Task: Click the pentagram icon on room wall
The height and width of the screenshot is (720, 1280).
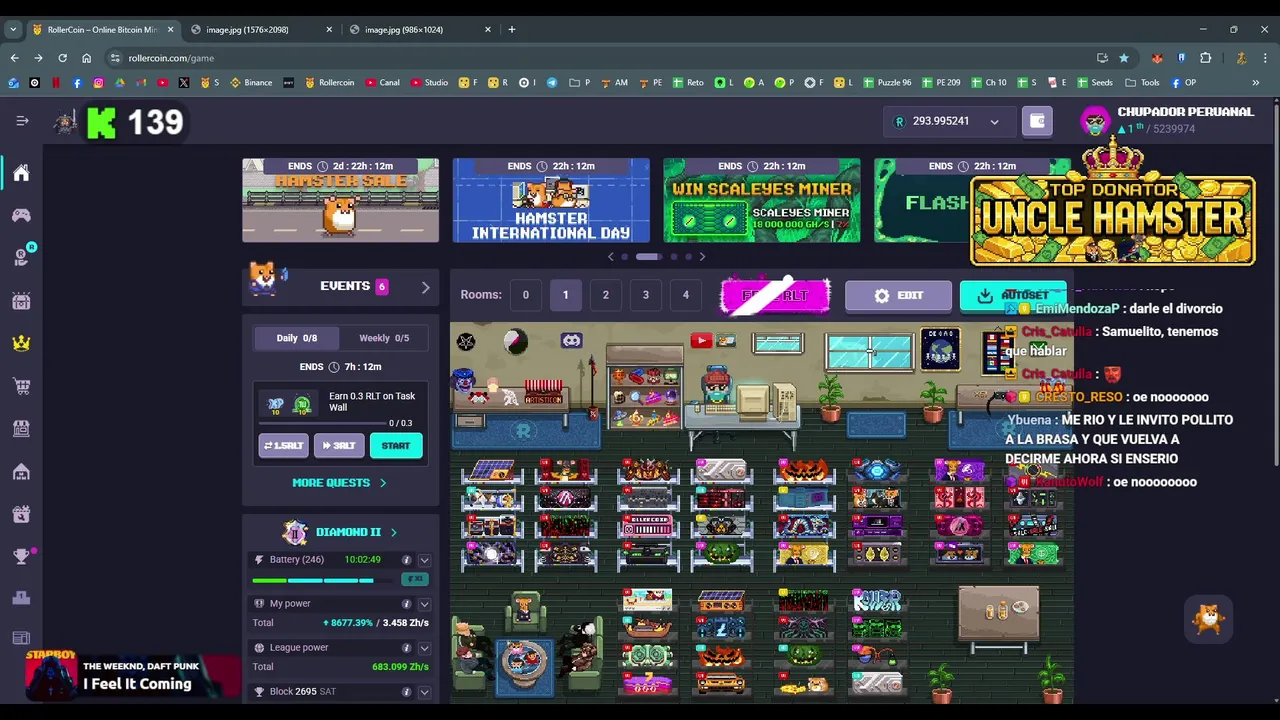Action: 466,342
